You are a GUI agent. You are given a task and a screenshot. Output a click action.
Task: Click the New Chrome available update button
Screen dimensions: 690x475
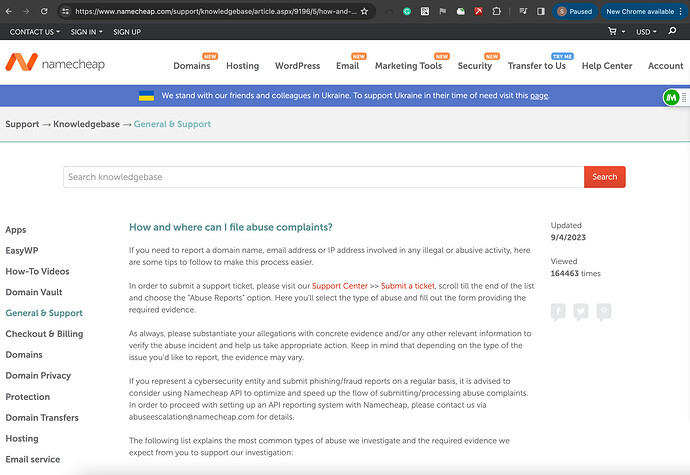pos(639,11)
